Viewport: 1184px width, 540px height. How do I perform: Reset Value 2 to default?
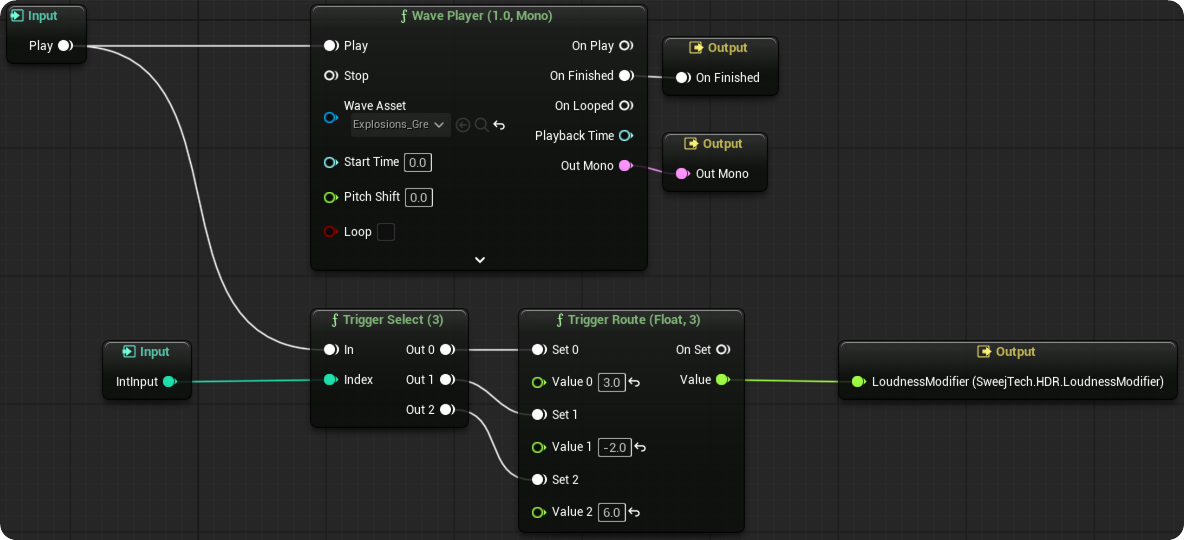pyautogui.click(x=634, y=513)
